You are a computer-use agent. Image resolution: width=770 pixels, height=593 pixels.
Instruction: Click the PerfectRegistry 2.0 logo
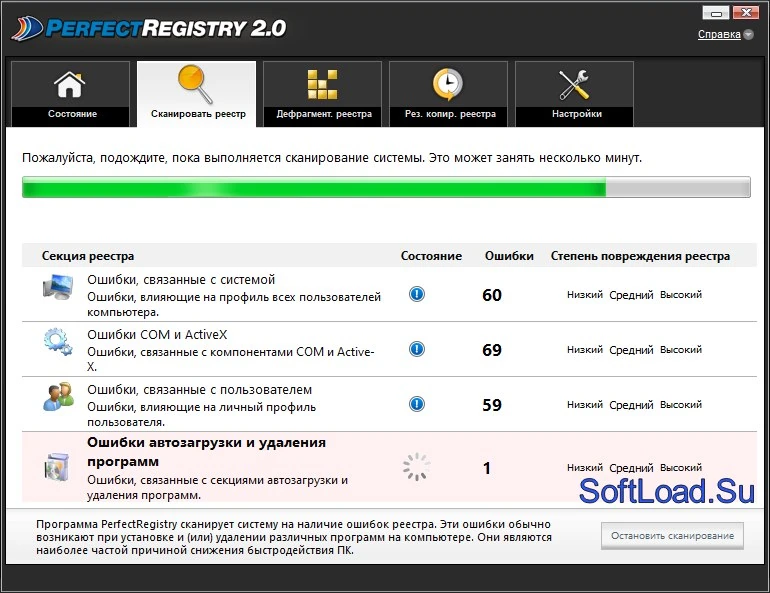click(149, 28)
